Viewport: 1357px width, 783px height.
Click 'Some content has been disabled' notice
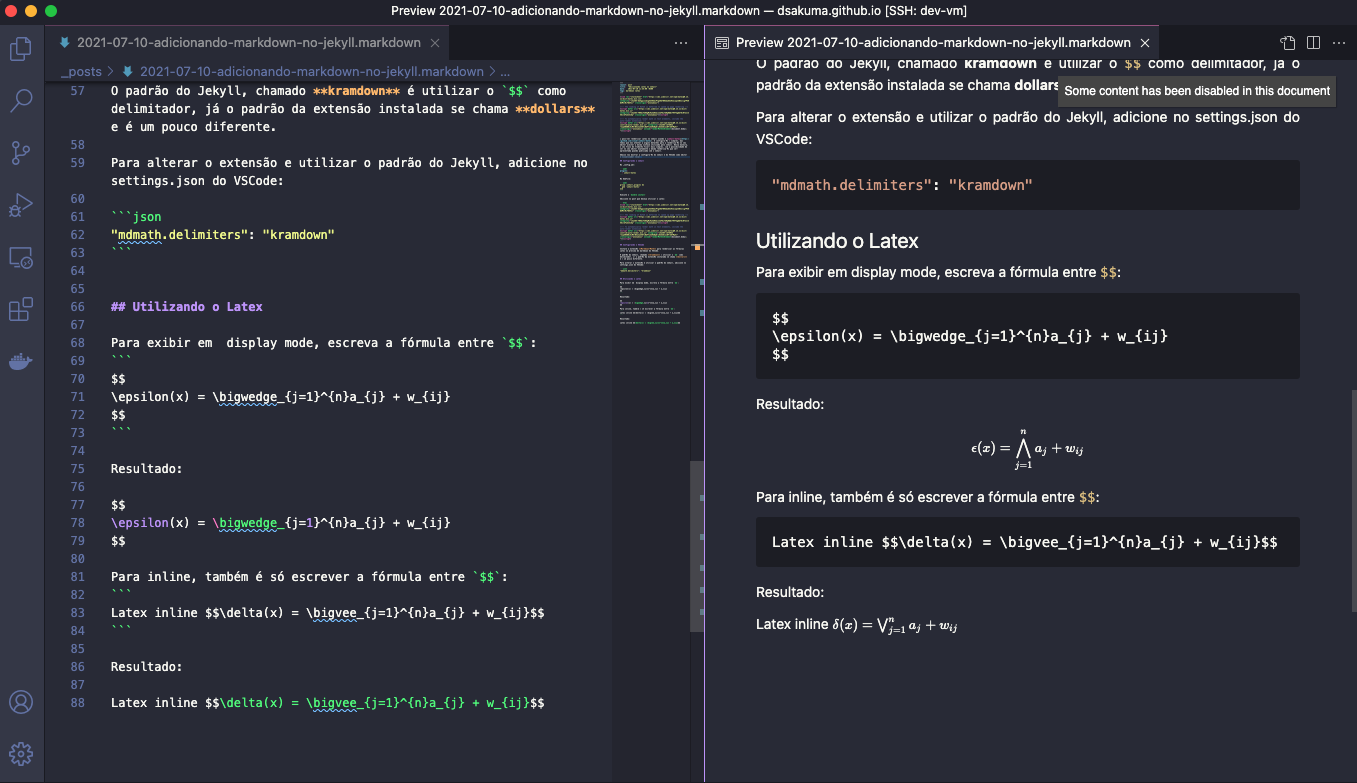(x=1196, y=91)
